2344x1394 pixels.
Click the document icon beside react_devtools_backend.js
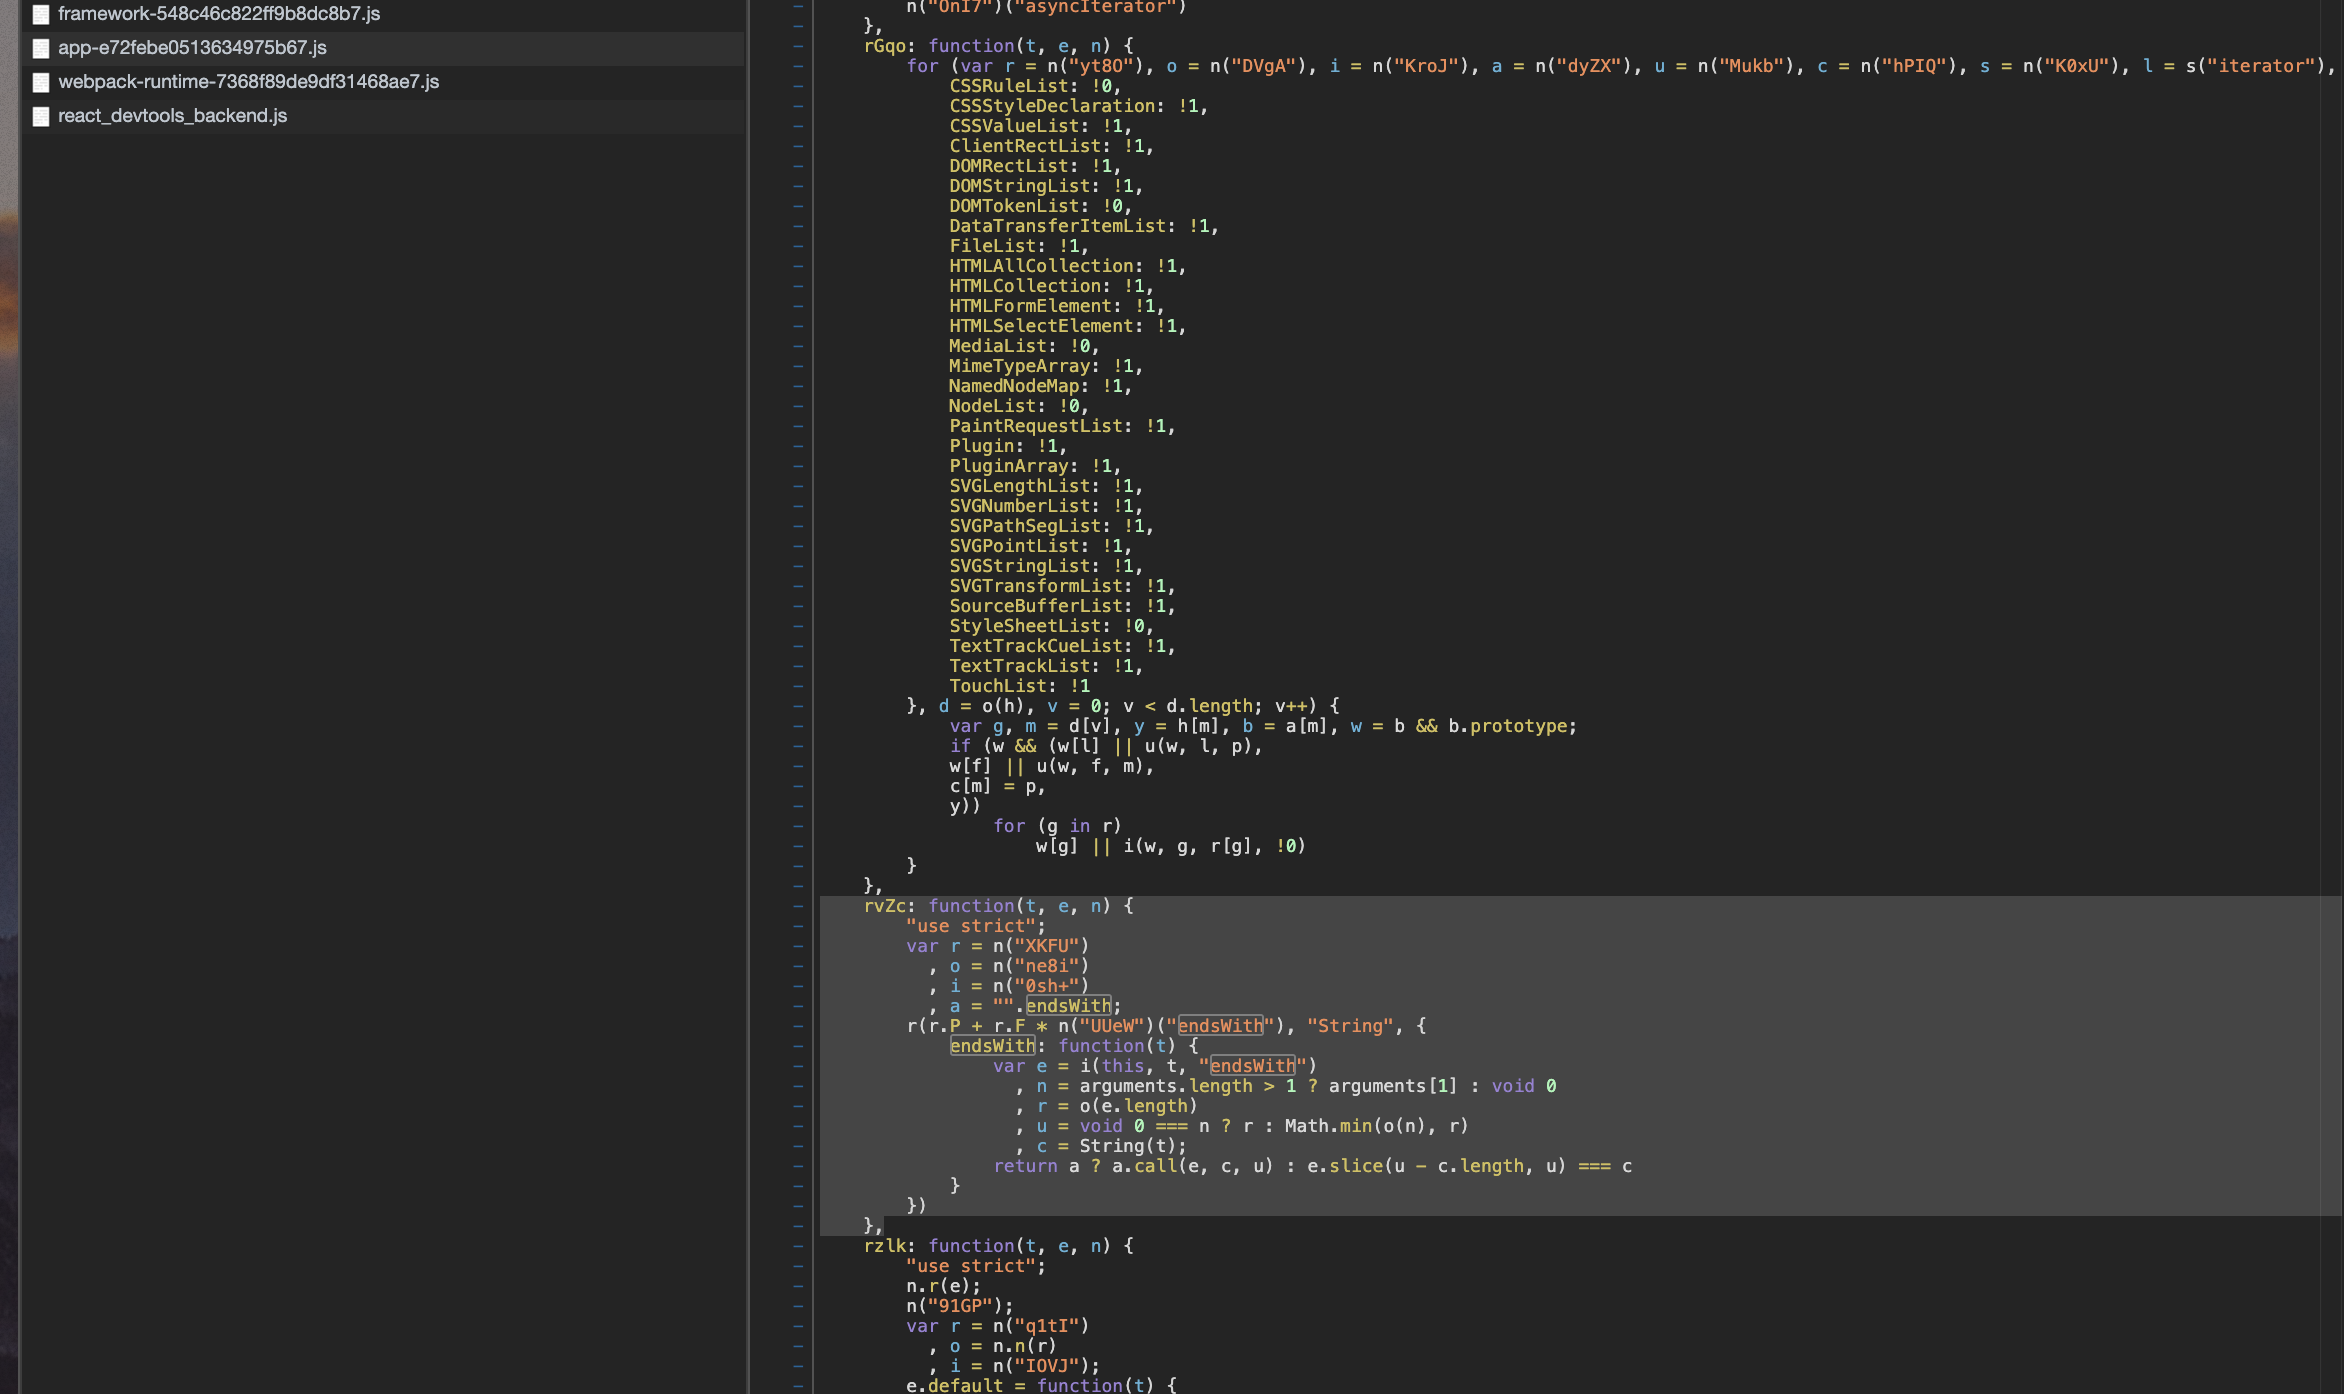[40, 116]
